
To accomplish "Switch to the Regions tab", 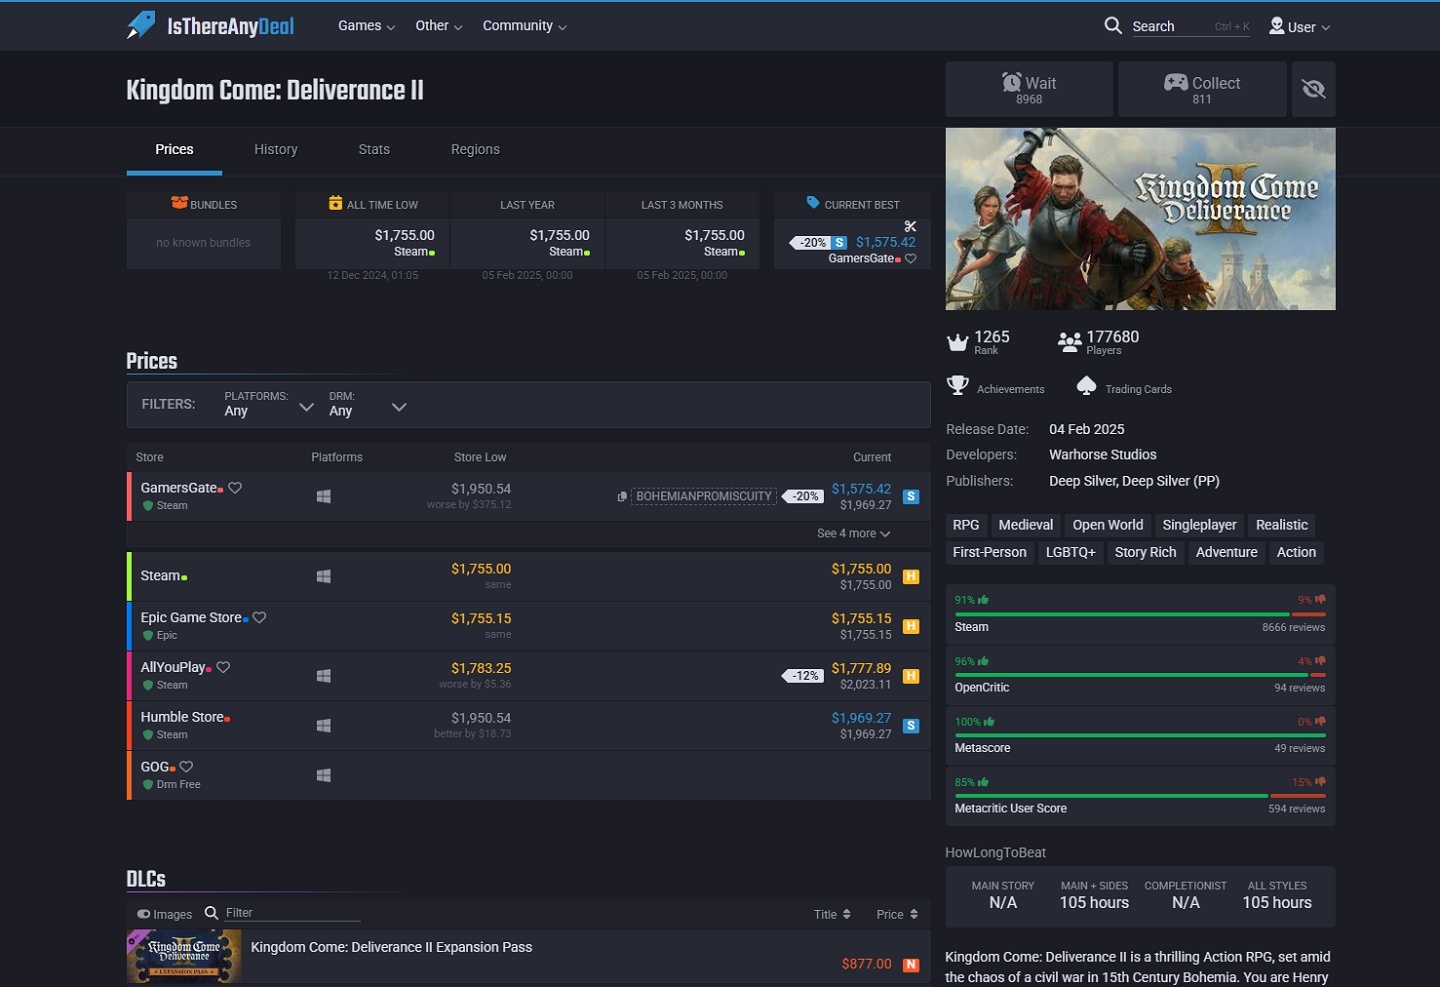I will coord(475,150).
